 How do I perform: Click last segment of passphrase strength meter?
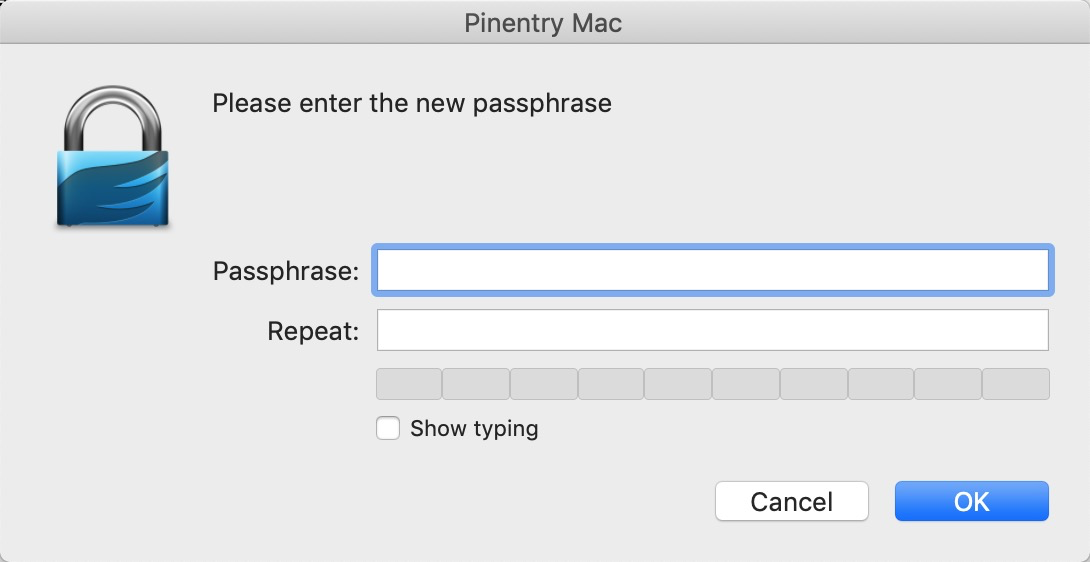tap(1016, 384)
